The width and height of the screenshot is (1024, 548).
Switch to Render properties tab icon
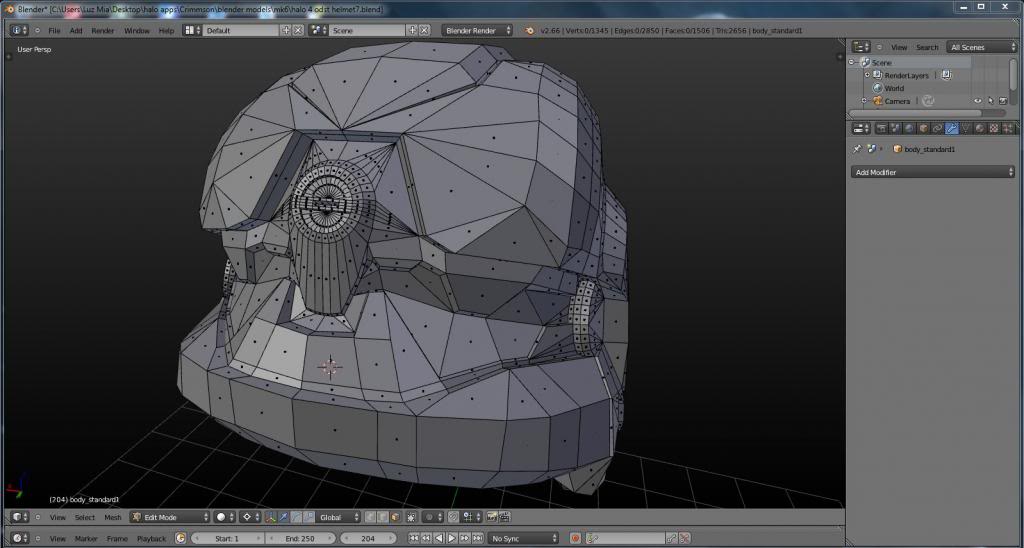coord(881,128)
